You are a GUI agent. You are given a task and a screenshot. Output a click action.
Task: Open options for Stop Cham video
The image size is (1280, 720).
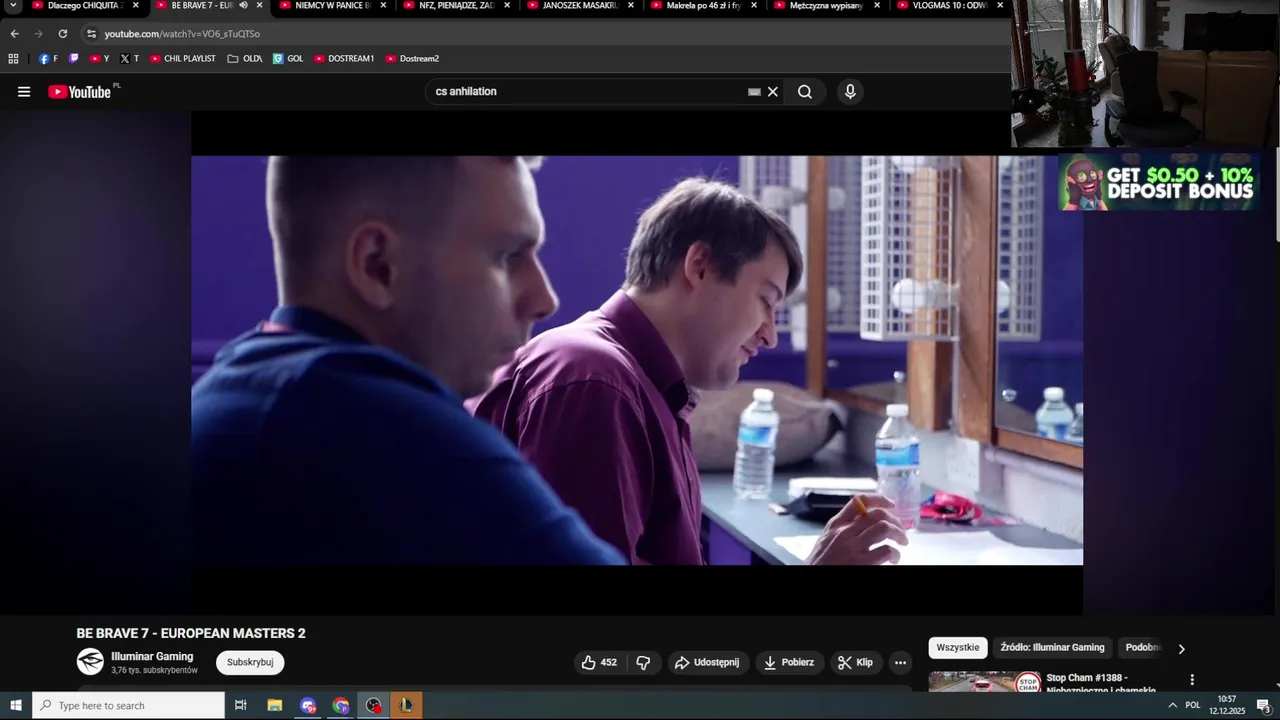pyautogui.click(x=1191, y=680)
